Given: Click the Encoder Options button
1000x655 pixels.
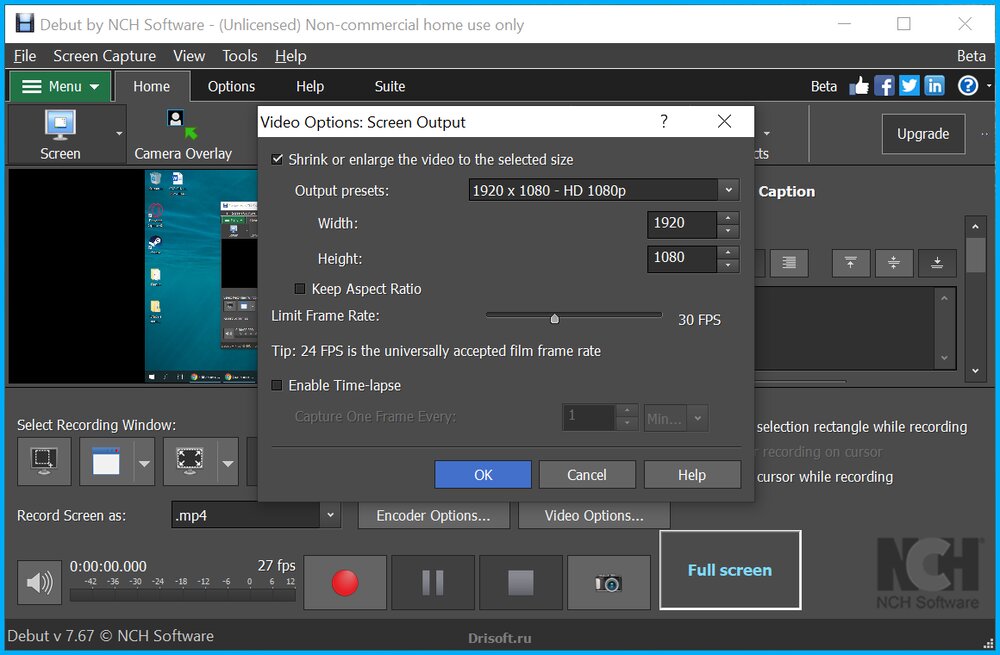Looking at the screenshot, I should (433, 515).
